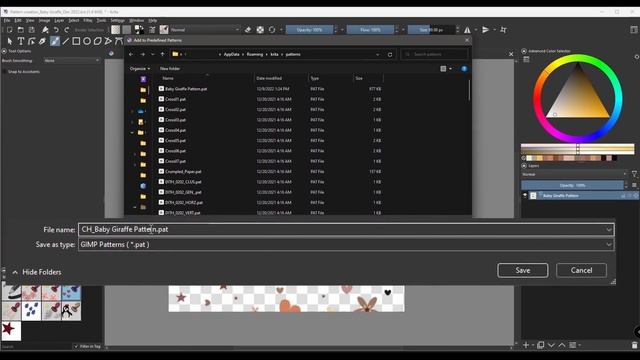
Task: Click the Cancel button
Action: (581, 270)
